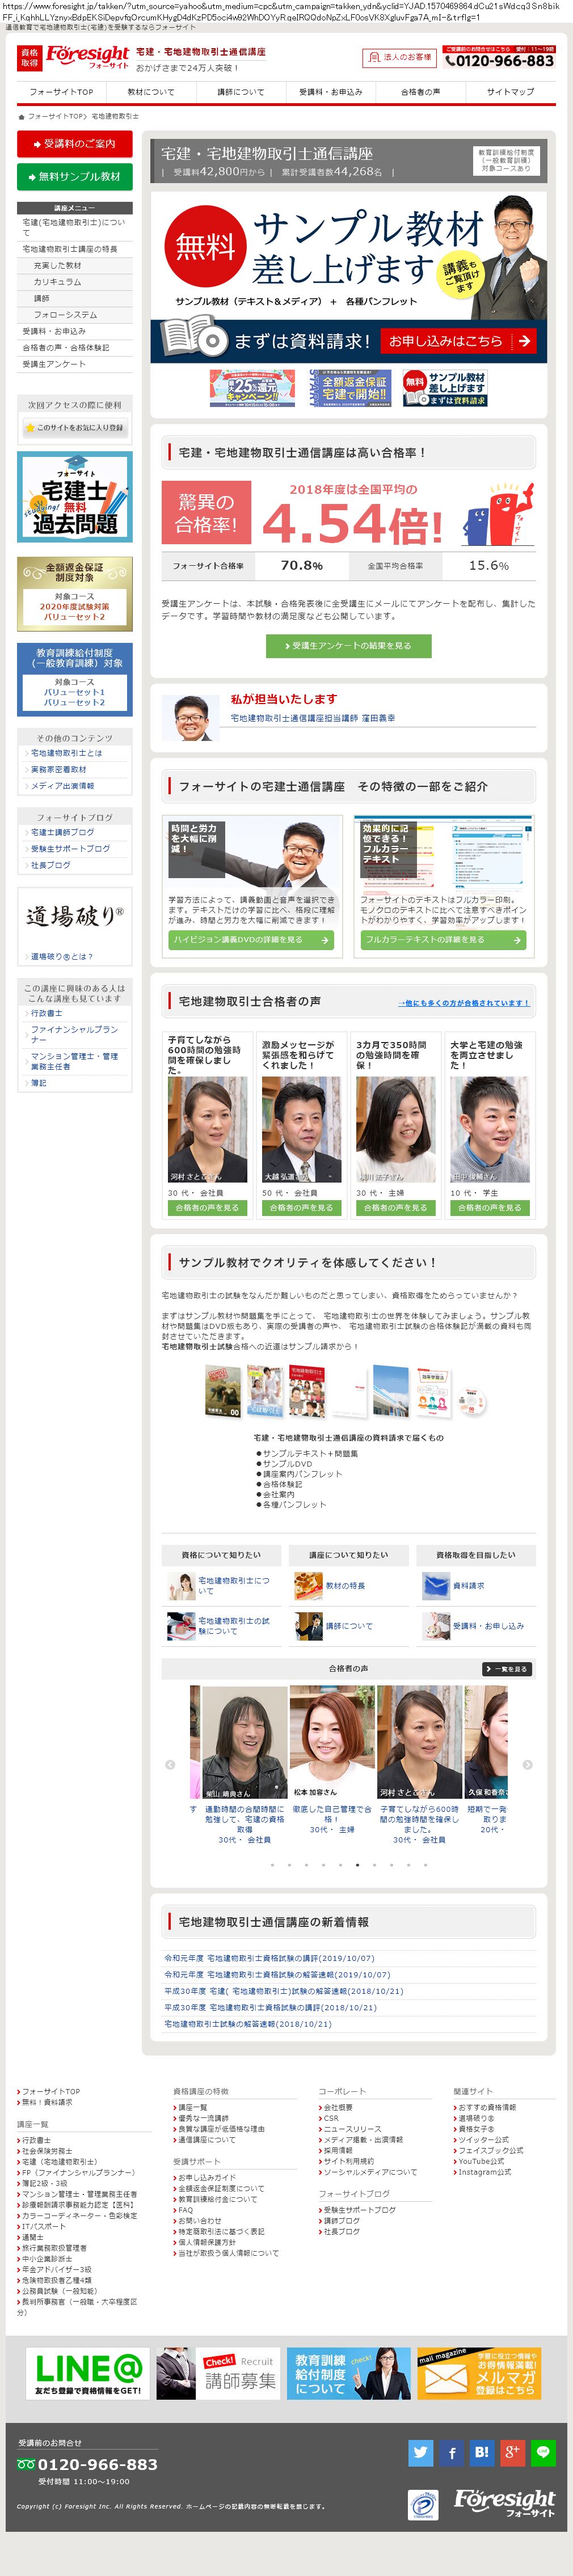Show the next testimonial with the right carousel arrow

527,1764
